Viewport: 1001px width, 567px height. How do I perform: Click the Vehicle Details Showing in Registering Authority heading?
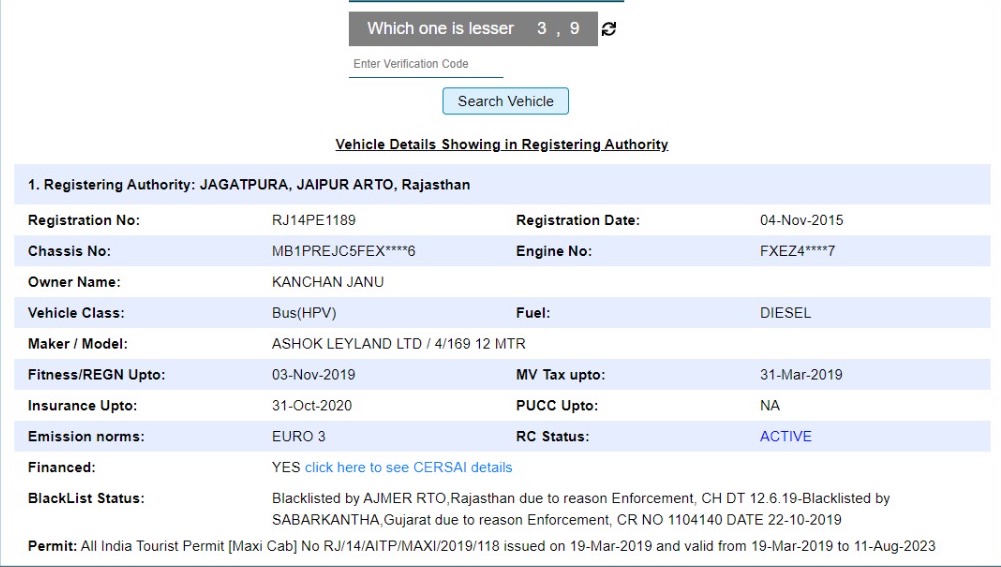click(501, 144)
